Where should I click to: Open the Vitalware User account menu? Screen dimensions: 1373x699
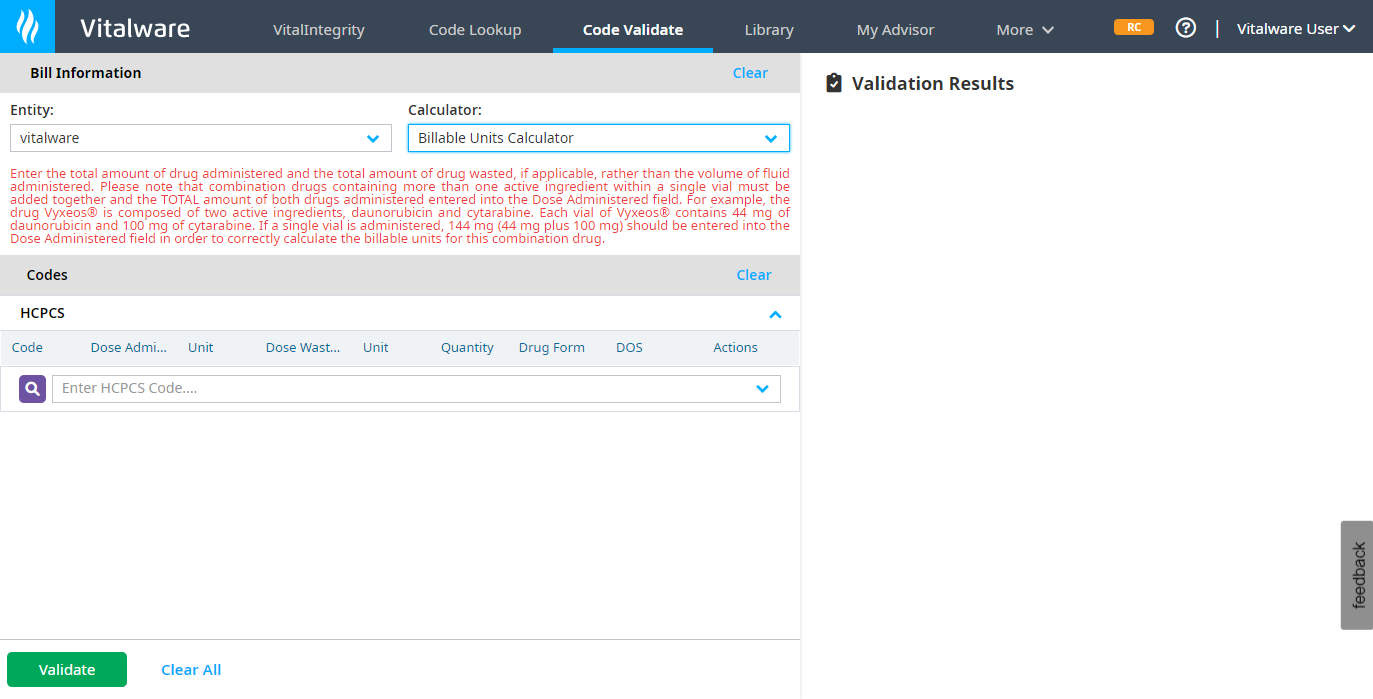1296,29
